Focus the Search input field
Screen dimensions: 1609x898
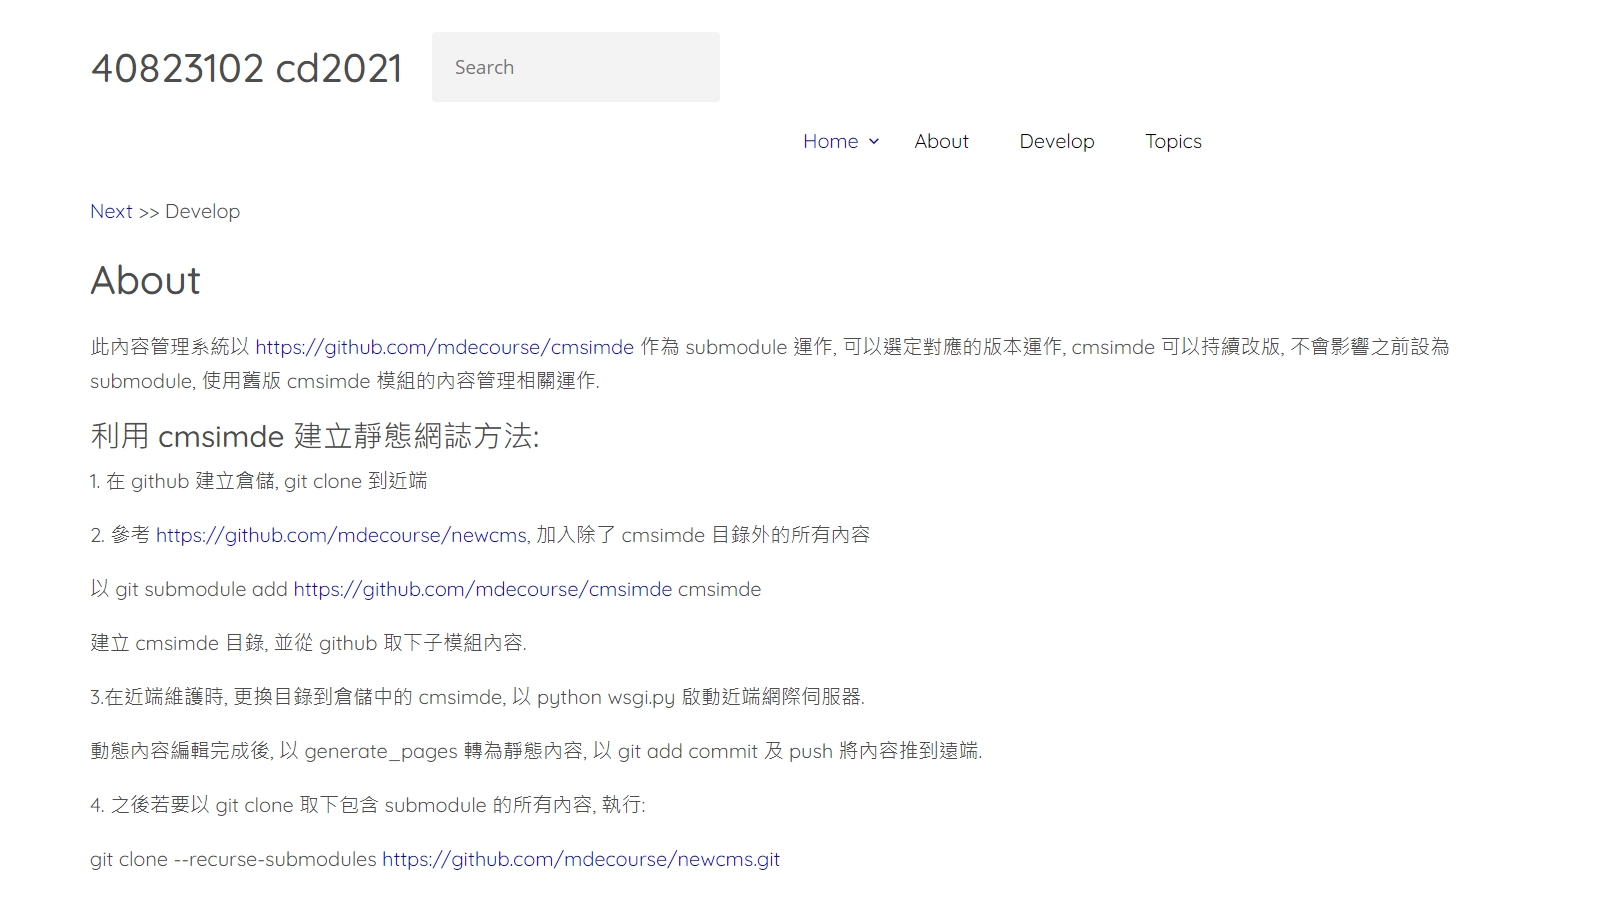[x=575, y=67]
